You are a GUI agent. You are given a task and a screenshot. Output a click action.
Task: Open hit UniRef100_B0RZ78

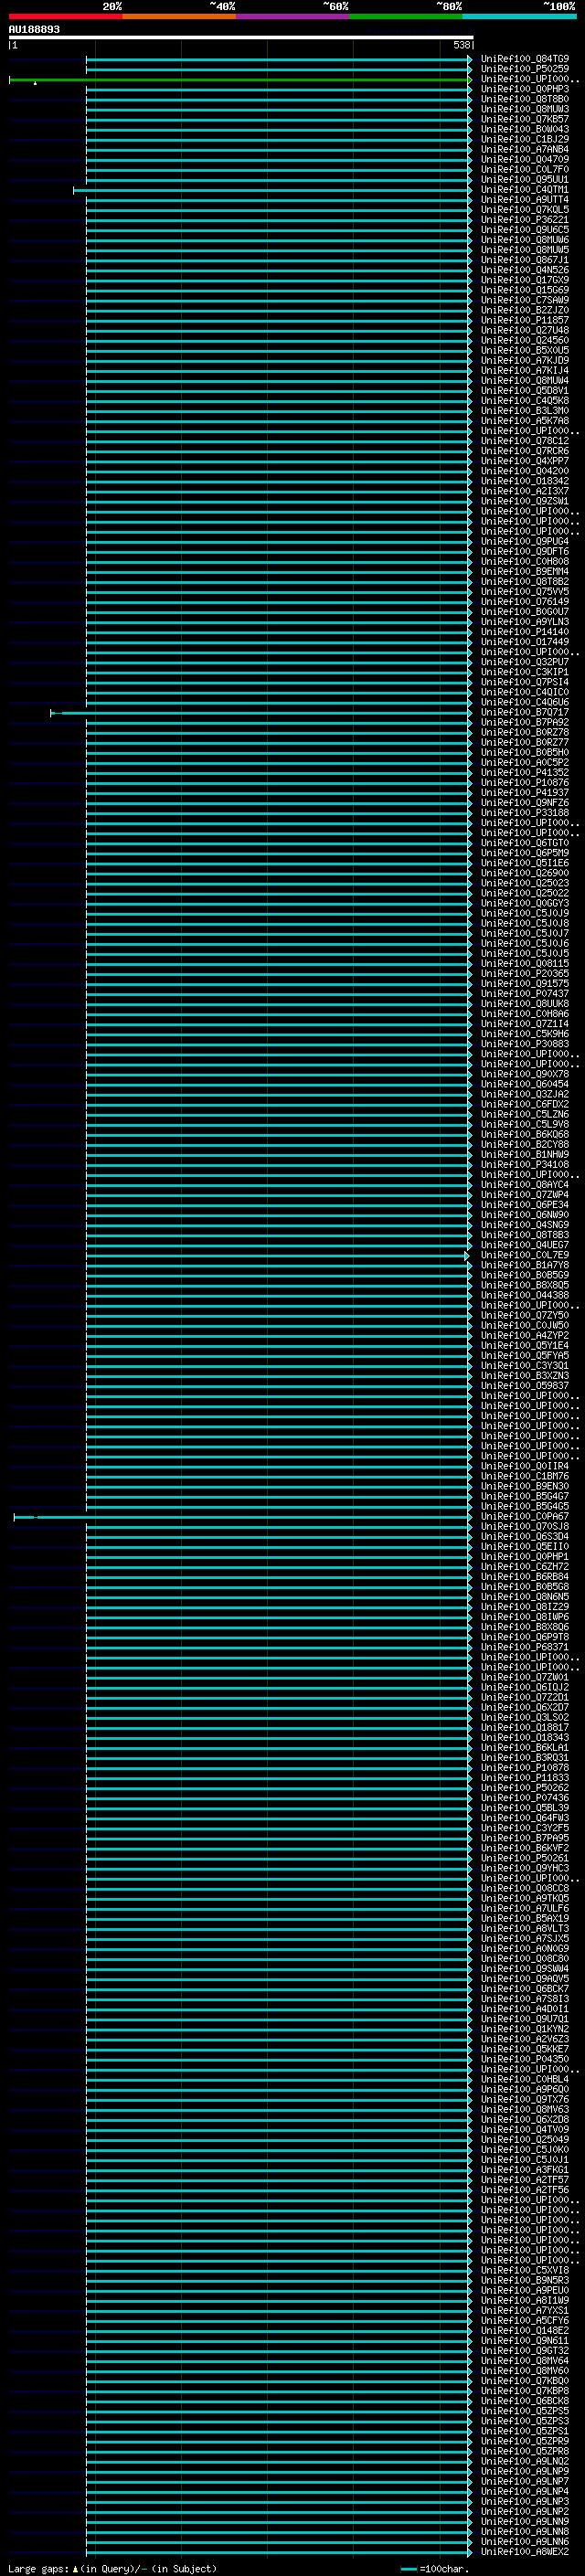(524, 733)
